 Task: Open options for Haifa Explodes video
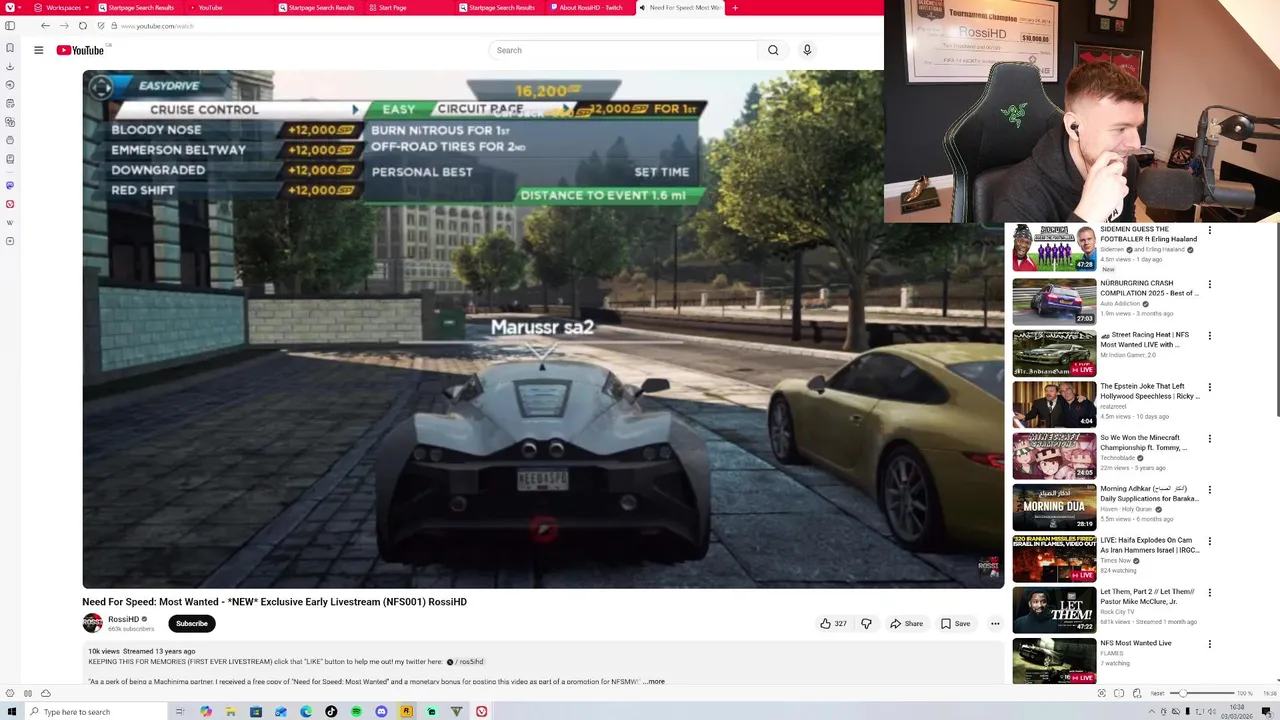(1209, 542)
